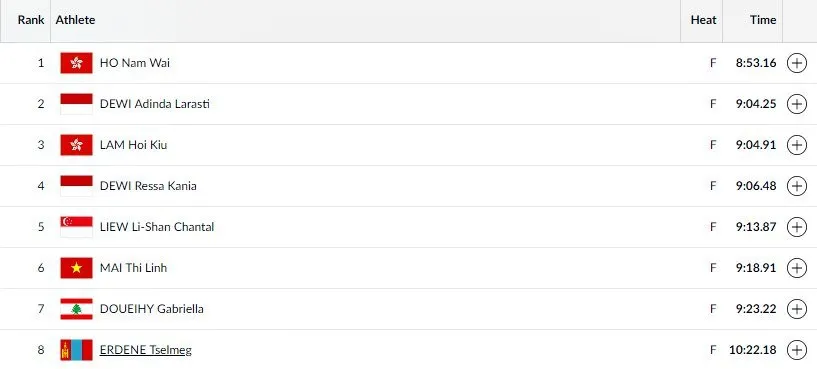
Task: Open ERDENE Tselmeg athlete link
Action: [x=145, y=350]
